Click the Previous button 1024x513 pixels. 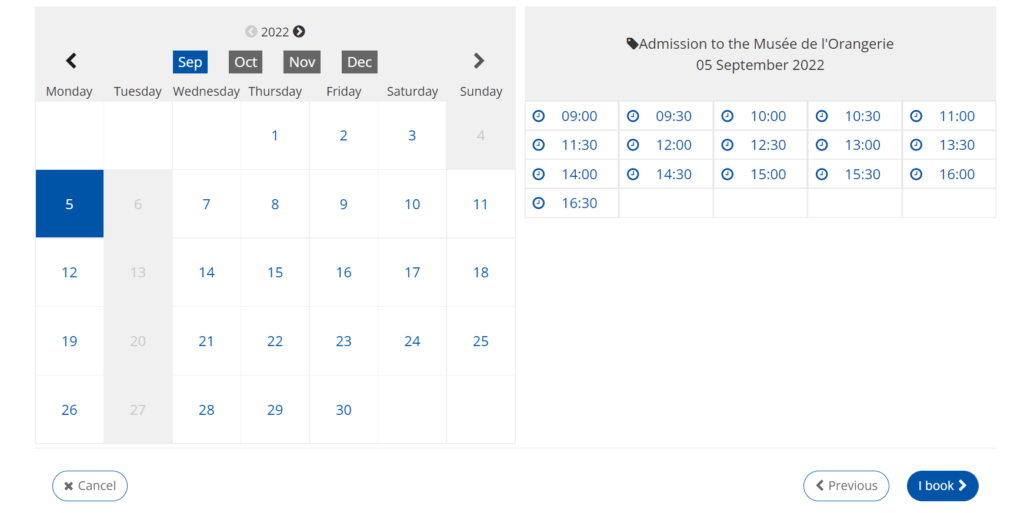coord(846,486)
